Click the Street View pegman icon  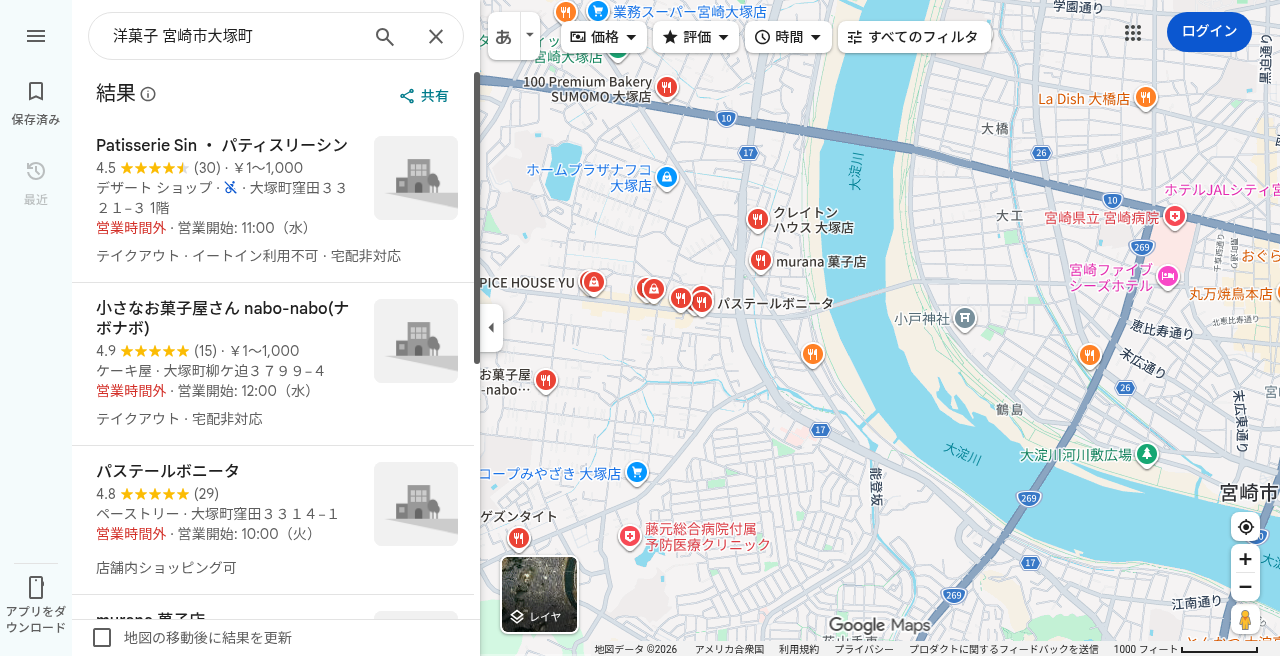pos(1245,619)
